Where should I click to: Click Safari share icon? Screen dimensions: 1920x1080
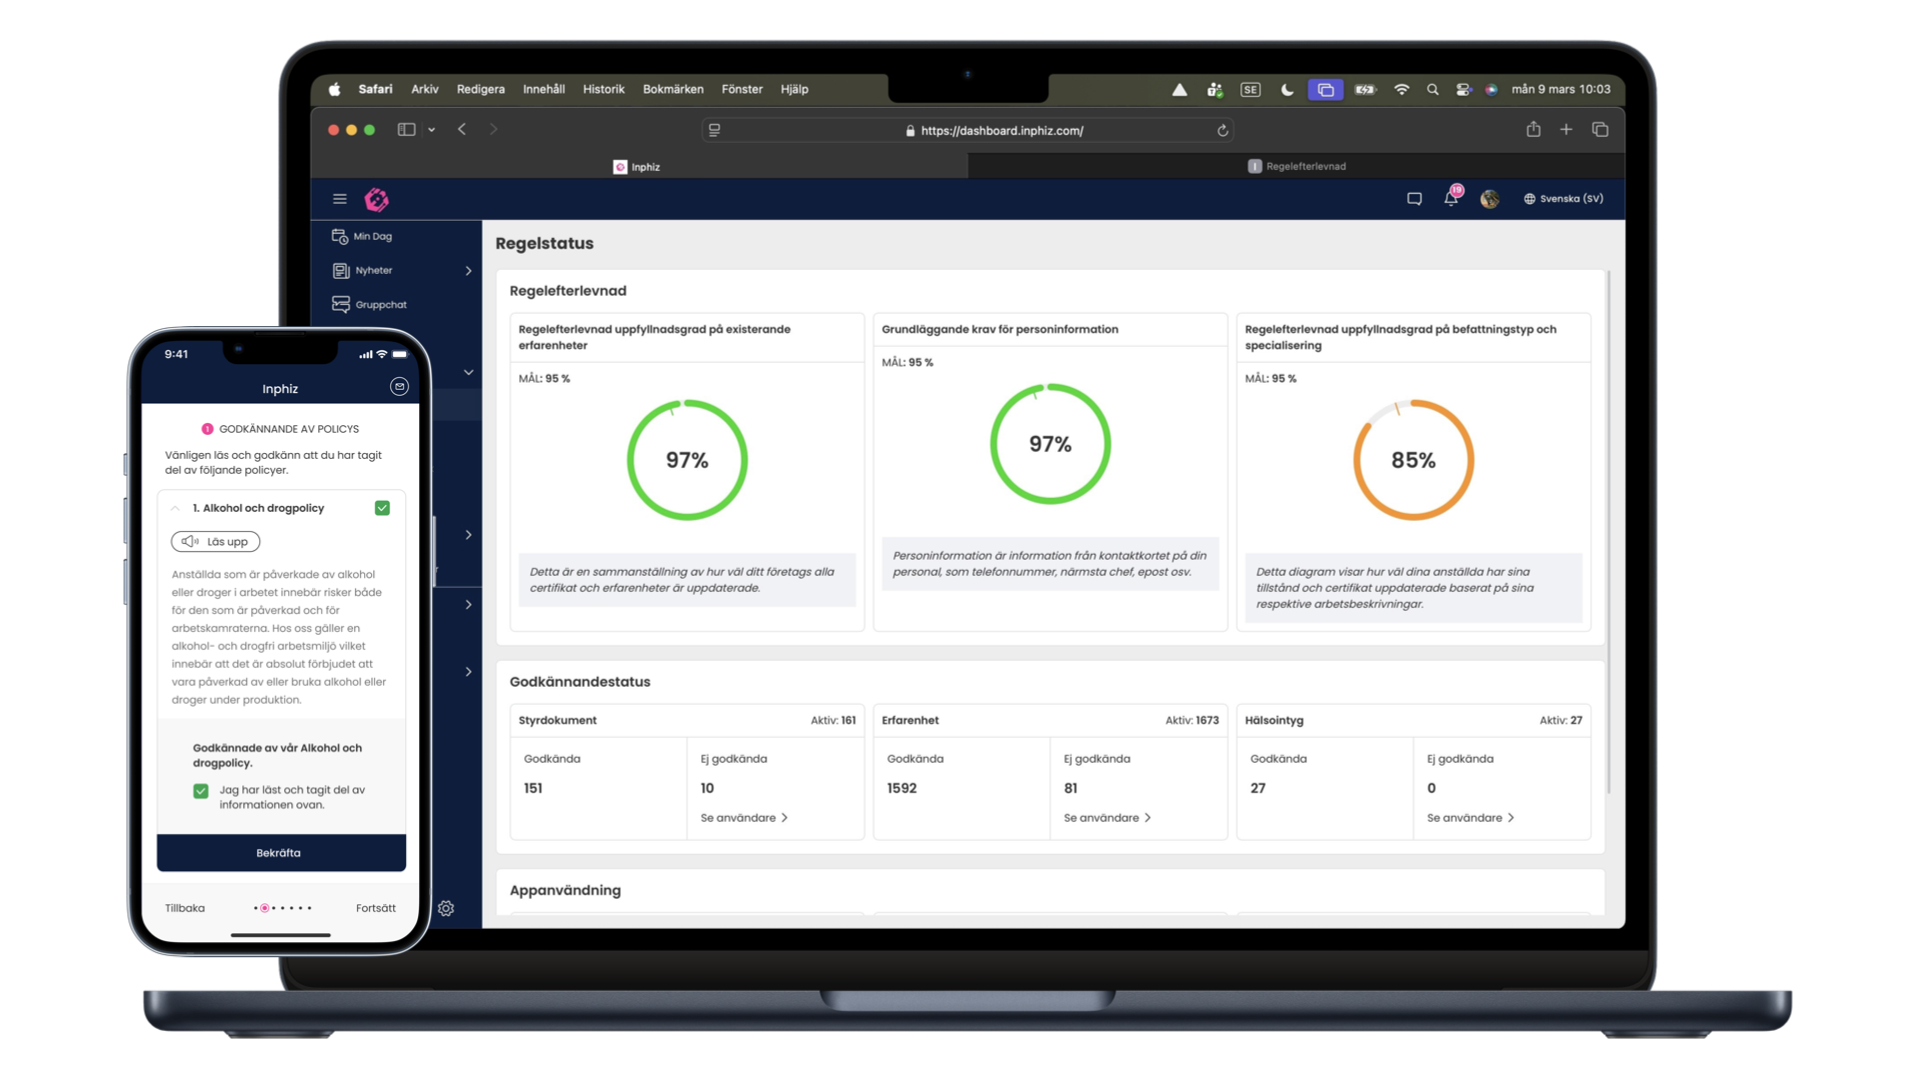coord(1533,129)
